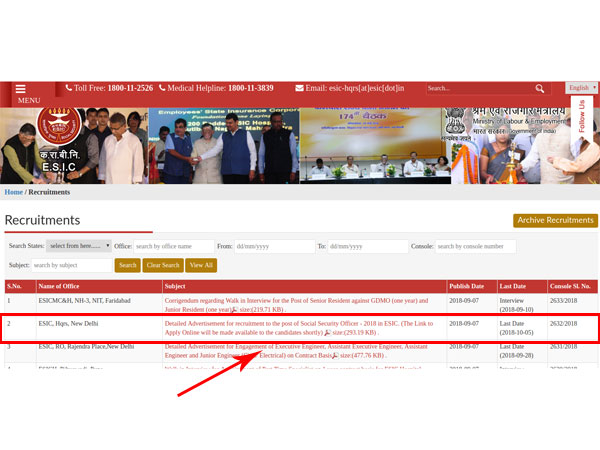Expand the Search States dropdown
The height and width of the screenshot is (450, 600).
coord(79,246)
